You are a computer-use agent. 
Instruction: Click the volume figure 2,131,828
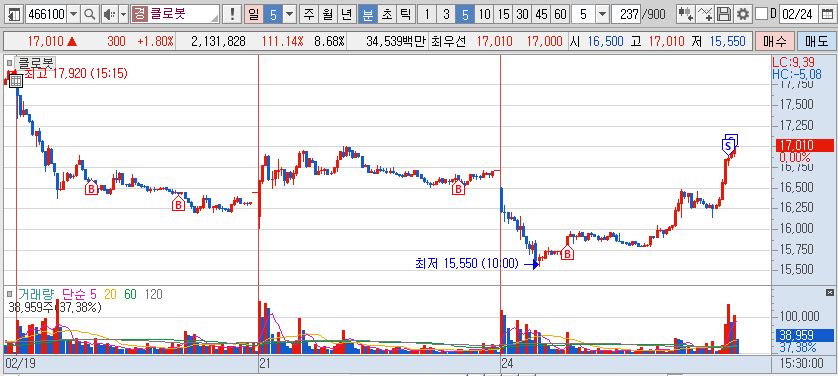[x=218, y=42]
